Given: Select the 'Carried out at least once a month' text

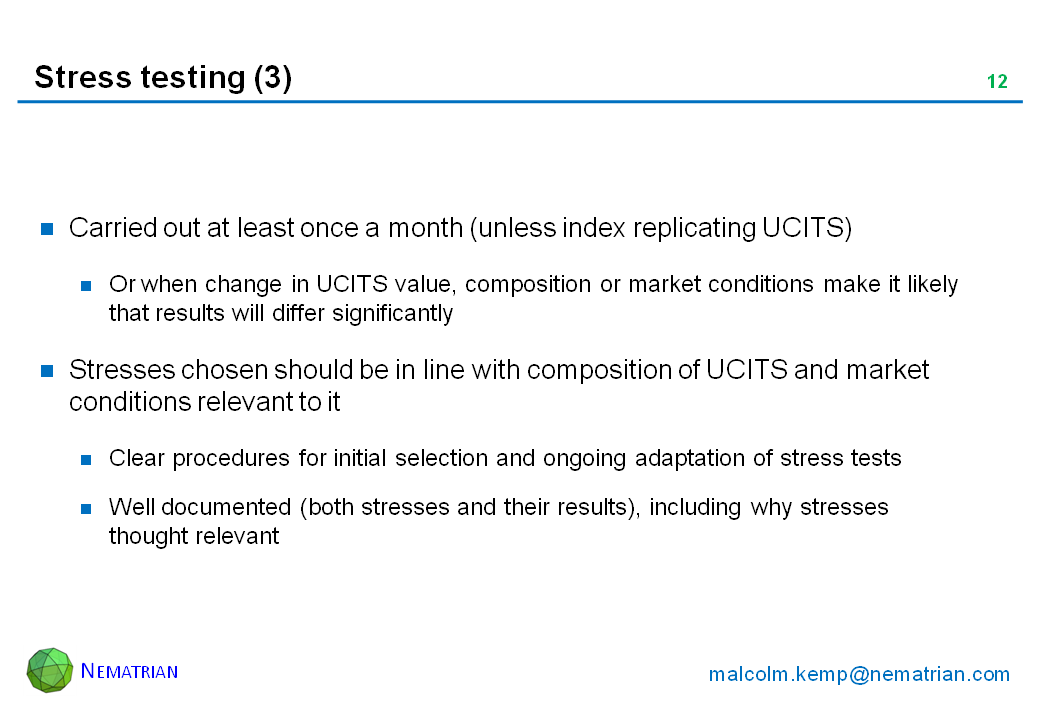Looking at the screenshot, I should 266,228.
